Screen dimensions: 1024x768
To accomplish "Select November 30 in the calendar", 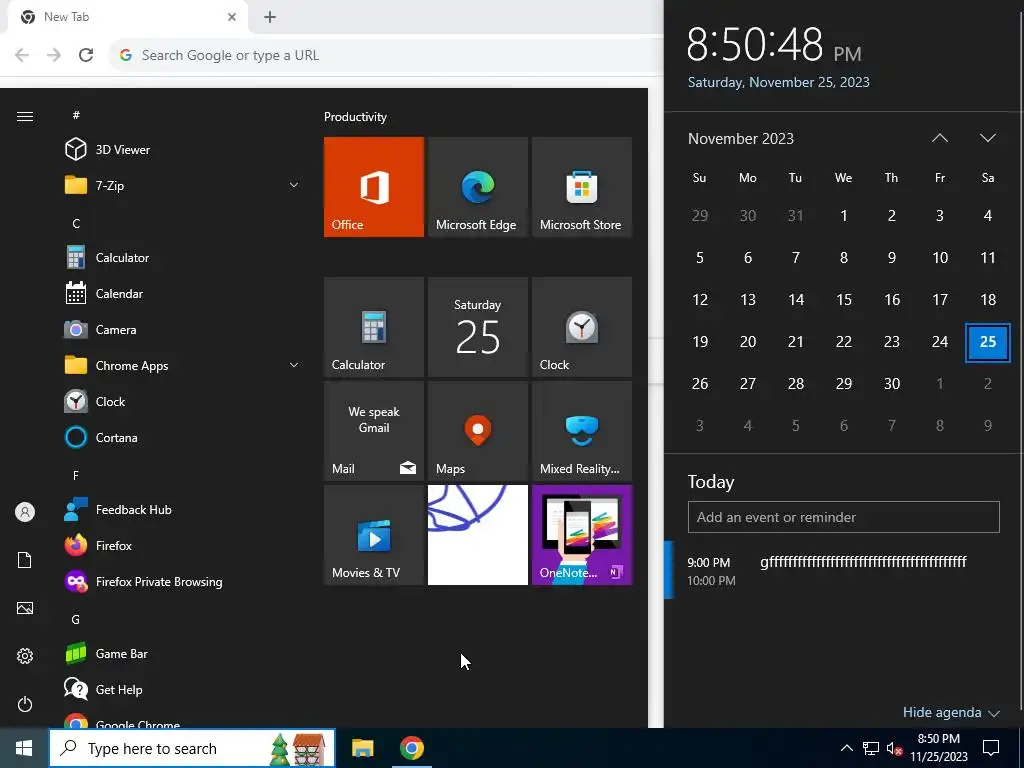I will (891, 383).
